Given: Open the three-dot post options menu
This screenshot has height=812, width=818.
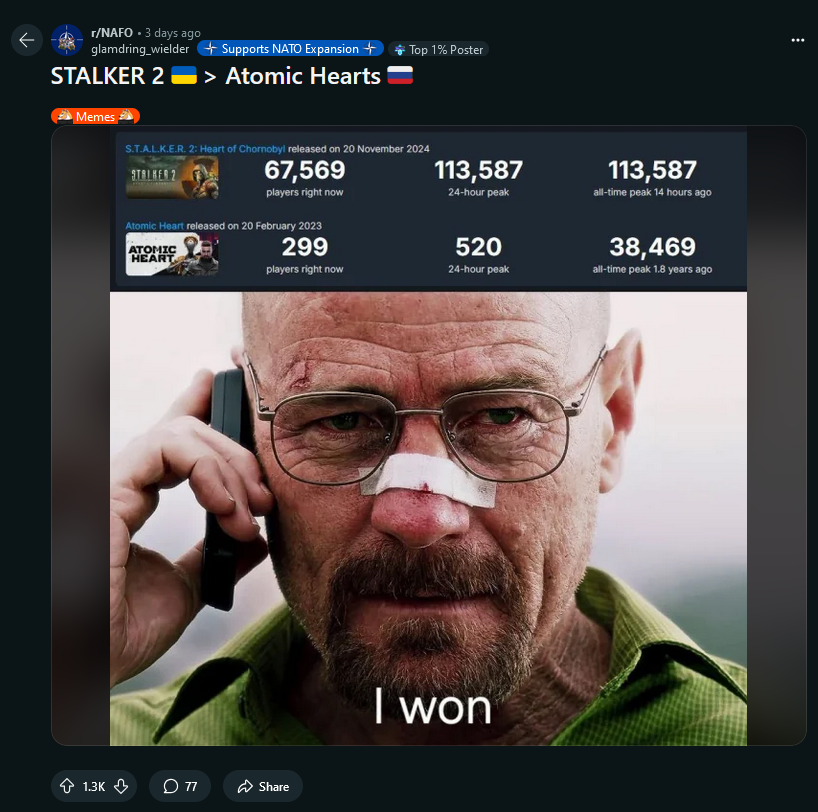Looking at the screenshot, I should (797, 40).
